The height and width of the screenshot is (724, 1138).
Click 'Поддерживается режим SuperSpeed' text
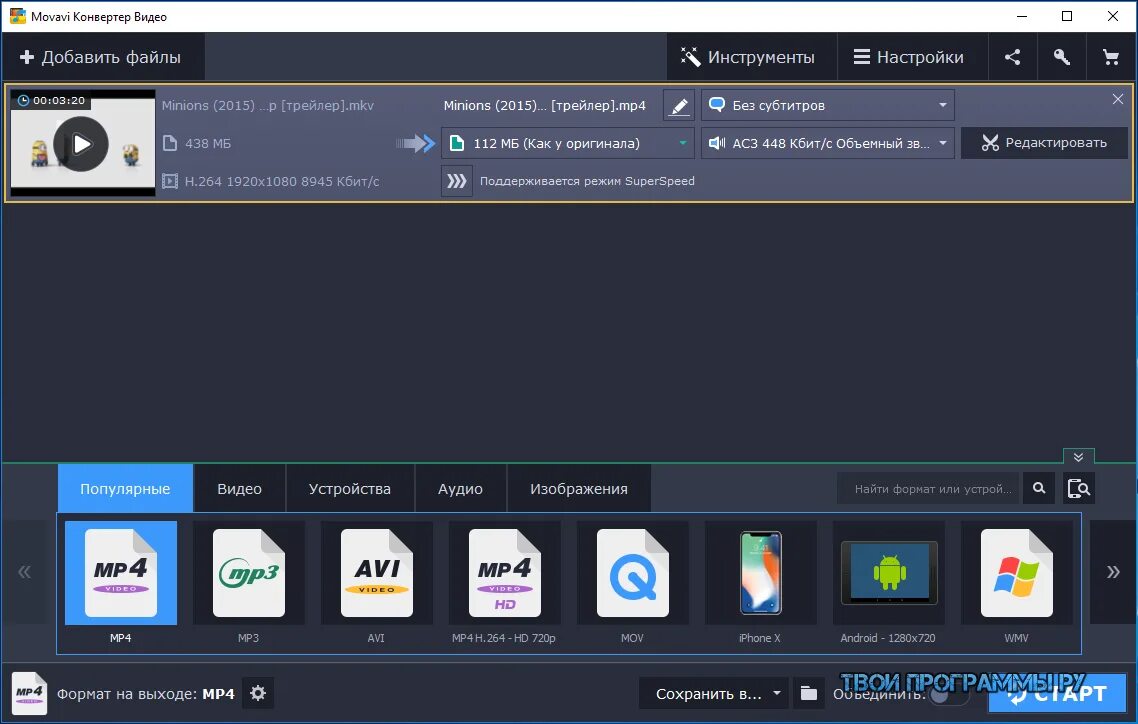coord(587,181)
